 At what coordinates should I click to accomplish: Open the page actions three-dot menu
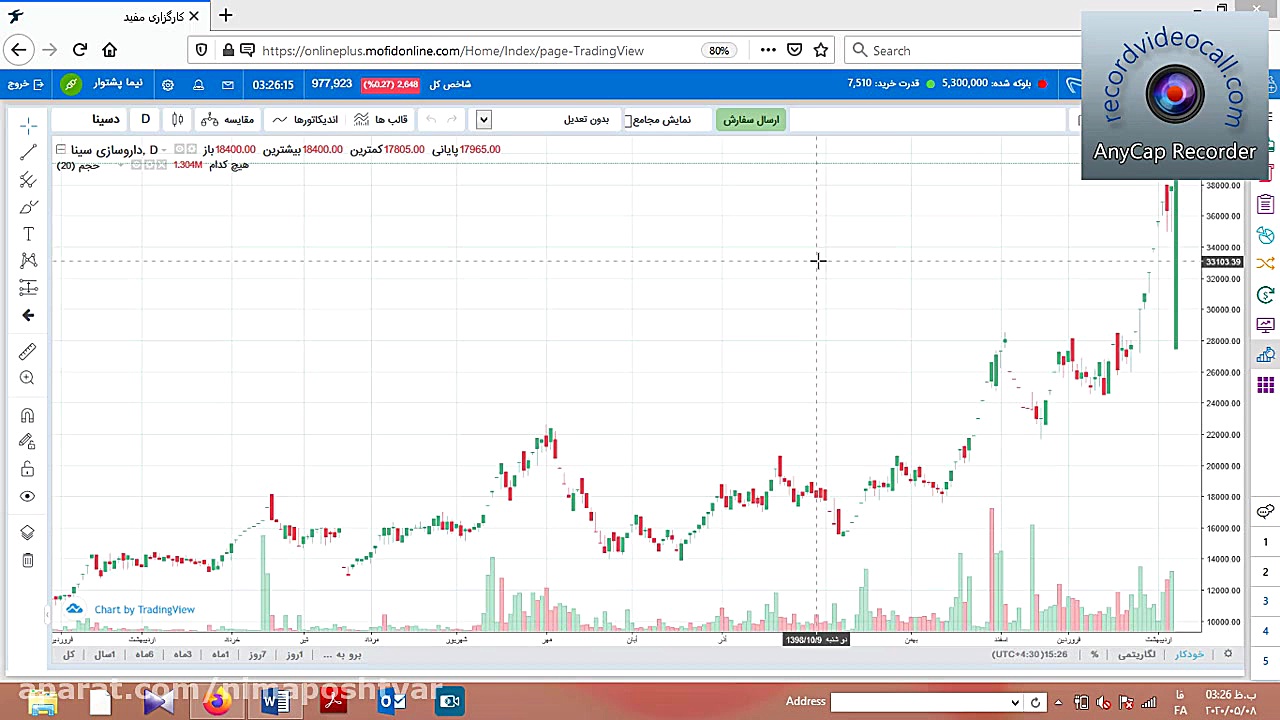pyautogui.click(x=768, y=51)
